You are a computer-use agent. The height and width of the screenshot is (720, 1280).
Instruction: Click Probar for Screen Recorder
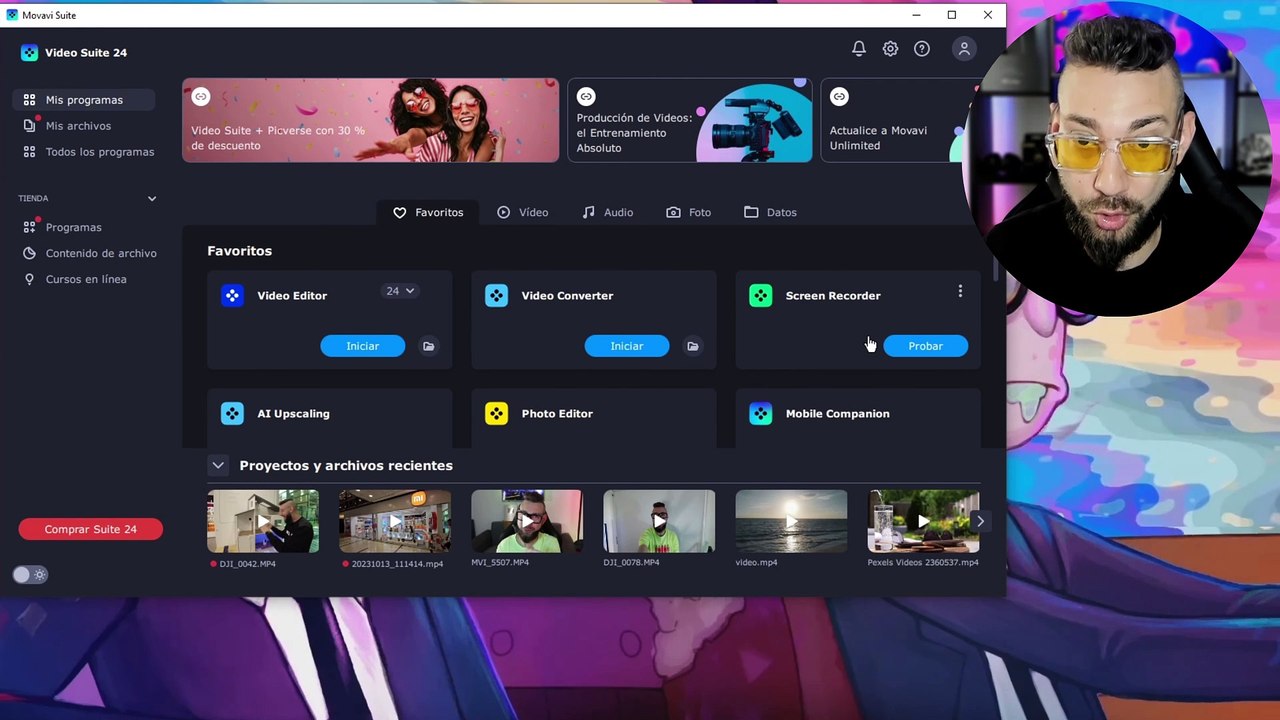[x=925, y=346]
